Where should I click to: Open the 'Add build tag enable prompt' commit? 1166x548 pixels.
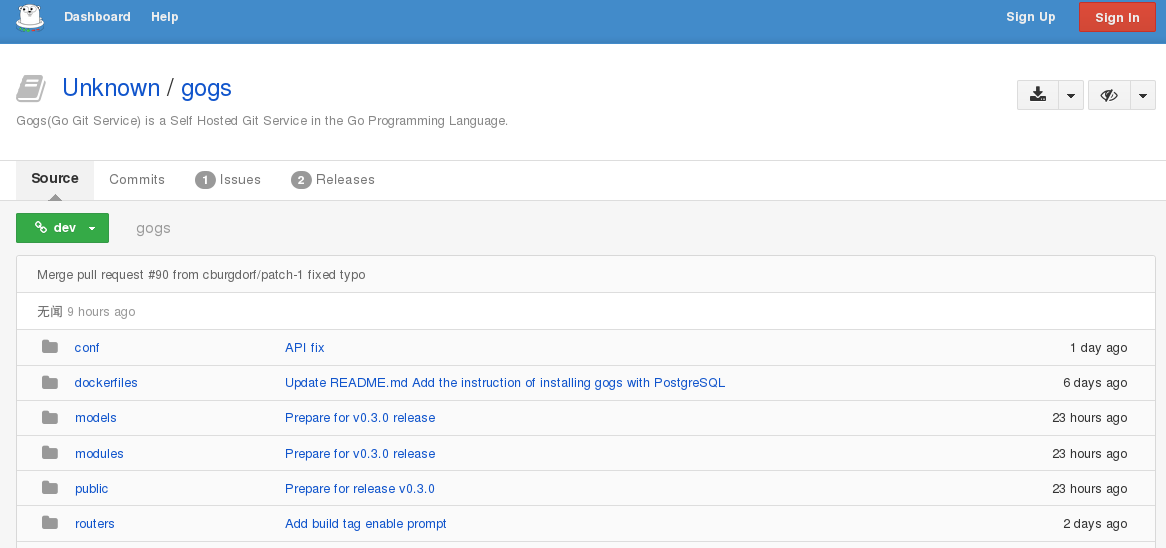[x=365, y=523]
